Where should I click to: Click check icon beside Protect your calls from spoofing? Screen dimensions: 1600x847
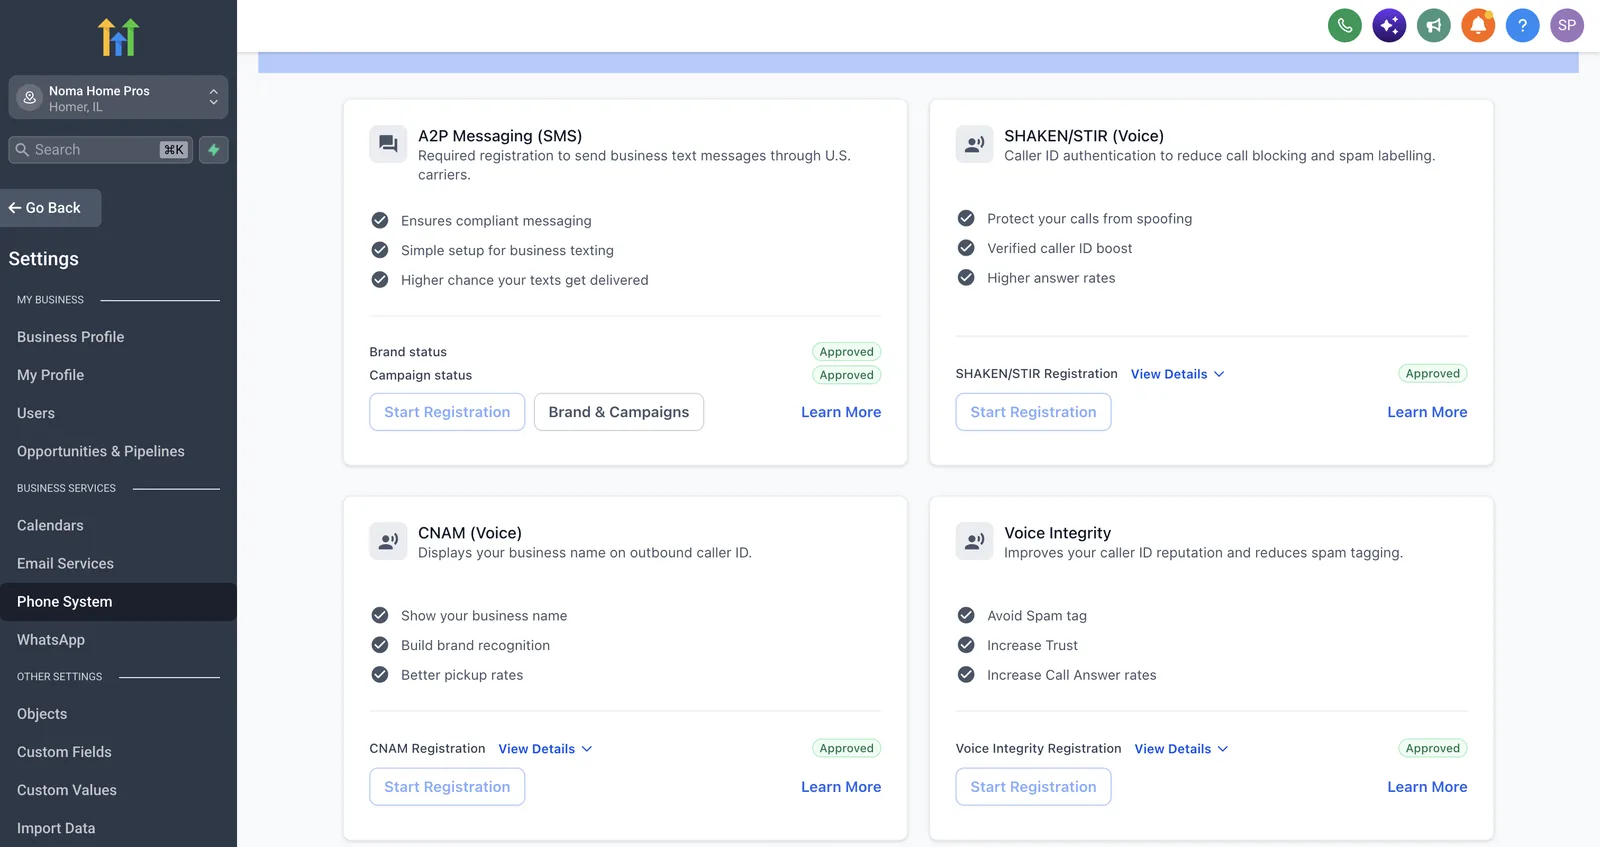tap(966, 218)
